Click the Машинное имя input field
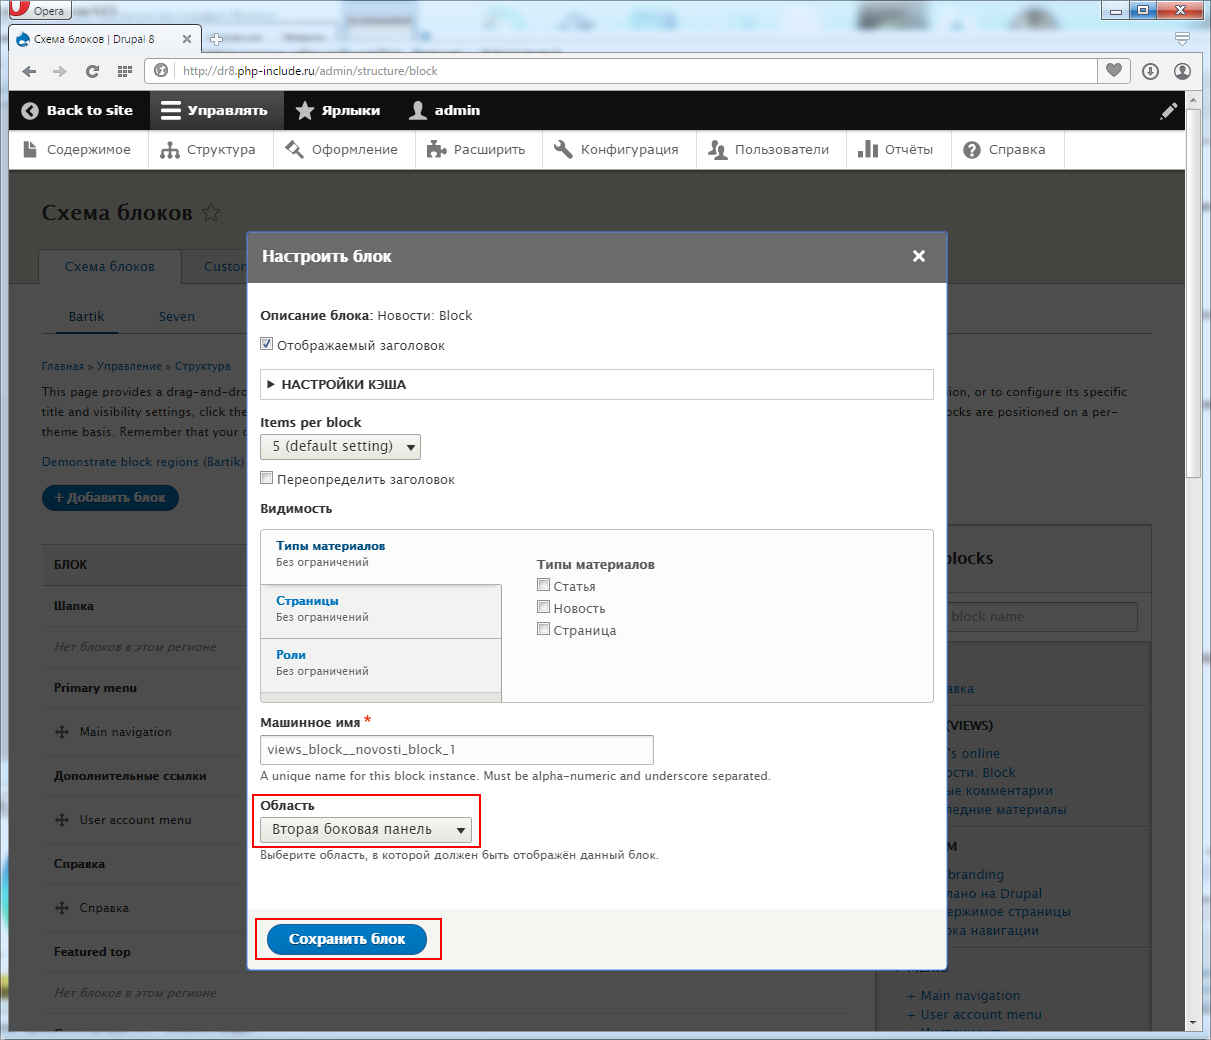This screenshot has height=1040, width=1211. pos(457,750)
